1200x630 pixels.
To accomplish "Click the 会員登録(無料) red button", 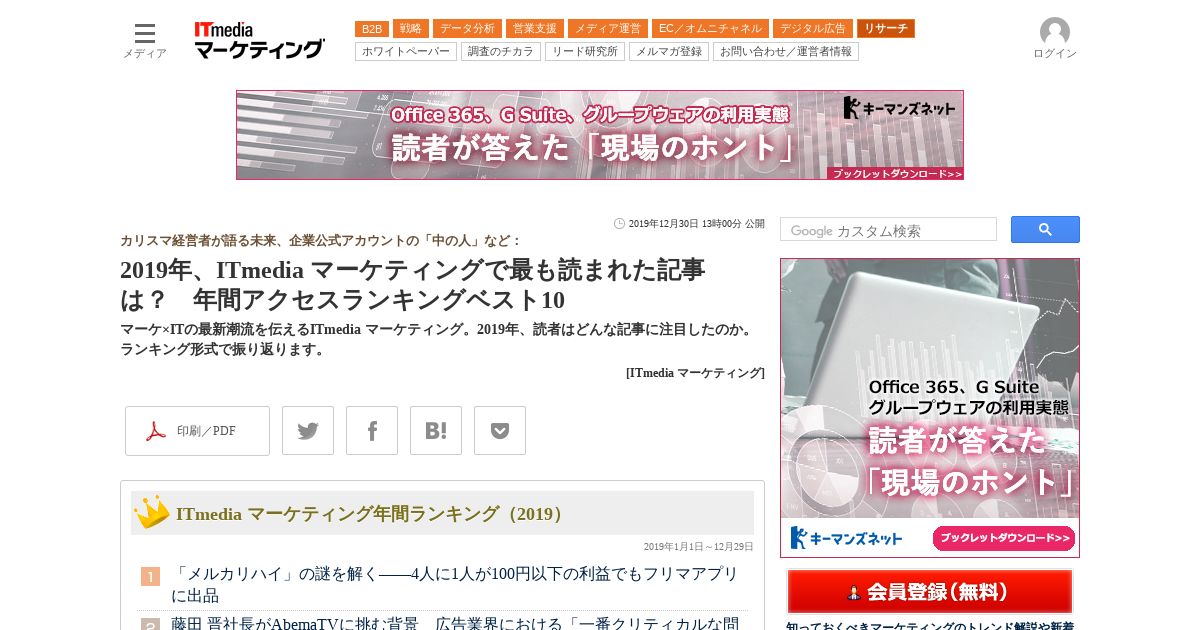I will [x=930, y=592].
